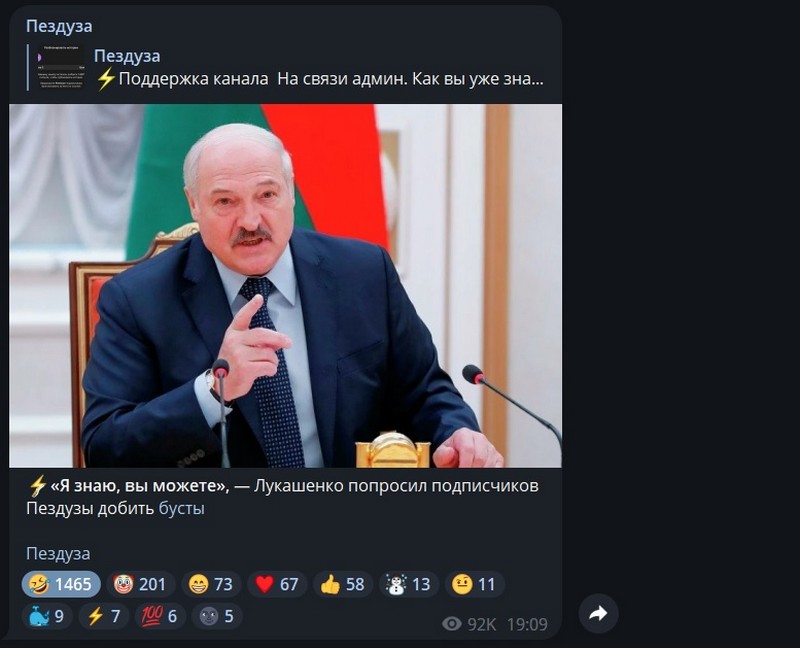Tap the whale reaction showing 9
The height and width of the screenshot is (648, 800).
[47, 616]
